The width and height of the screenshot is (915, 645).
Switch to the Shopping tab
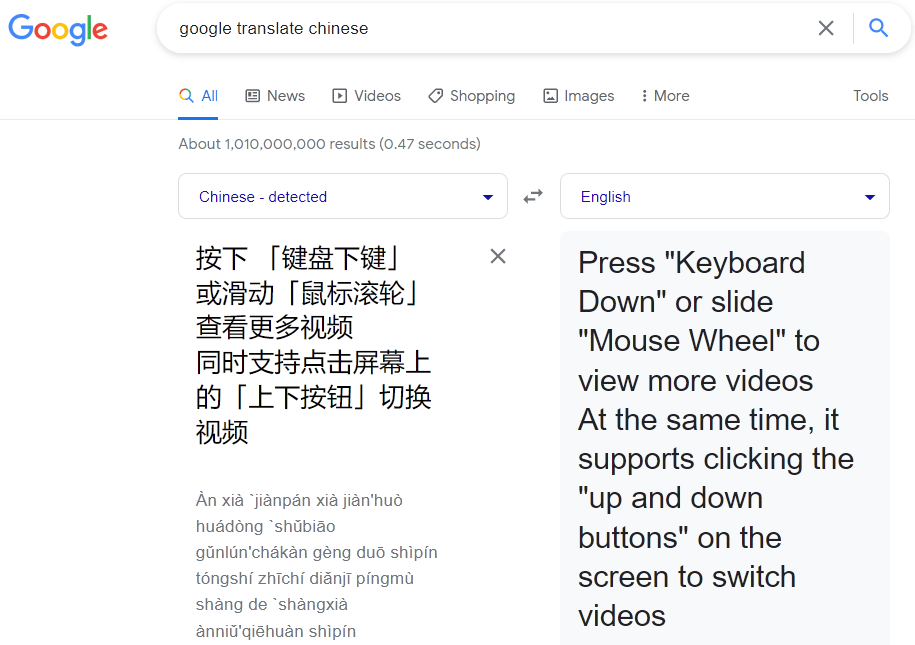(x=471, y=95)
